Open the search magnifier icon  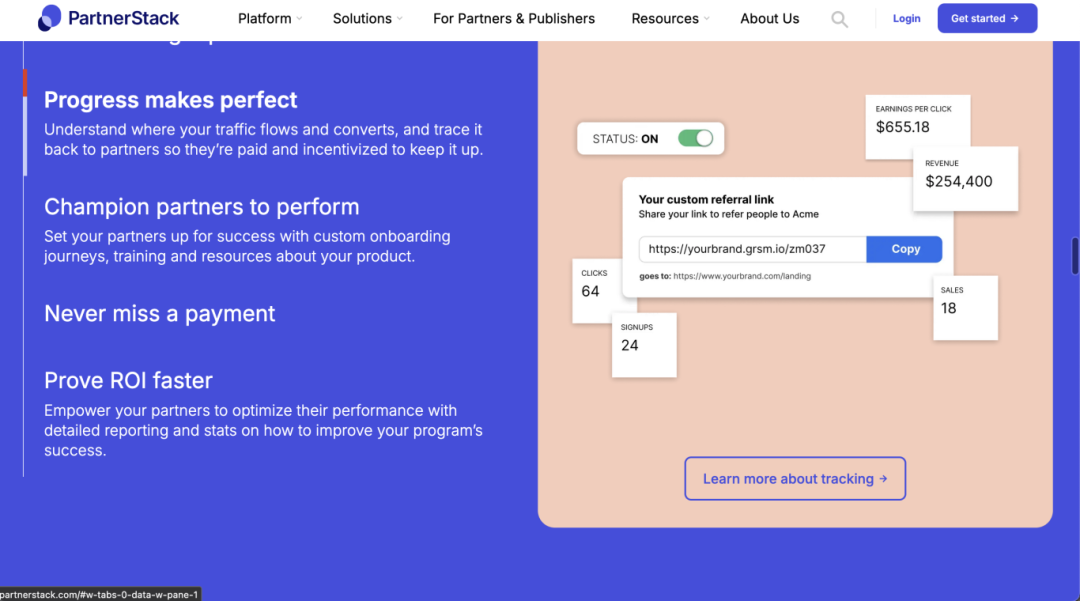point(840,19)
